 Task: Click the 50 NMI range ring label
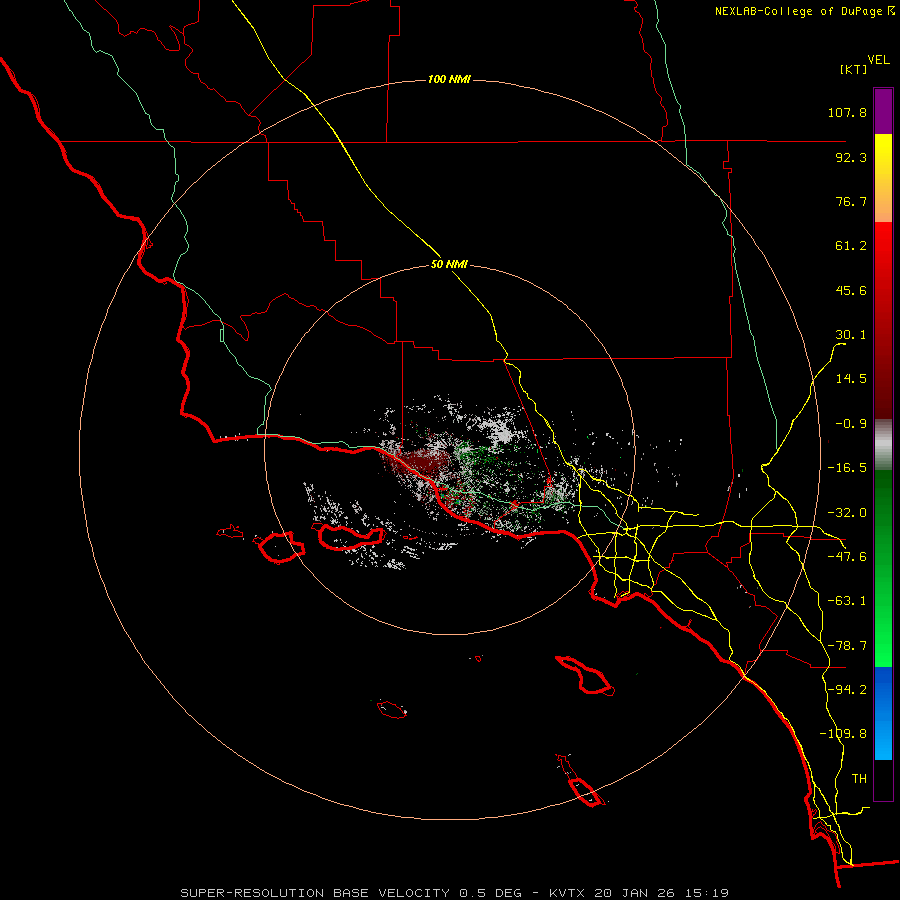point(449,265)
